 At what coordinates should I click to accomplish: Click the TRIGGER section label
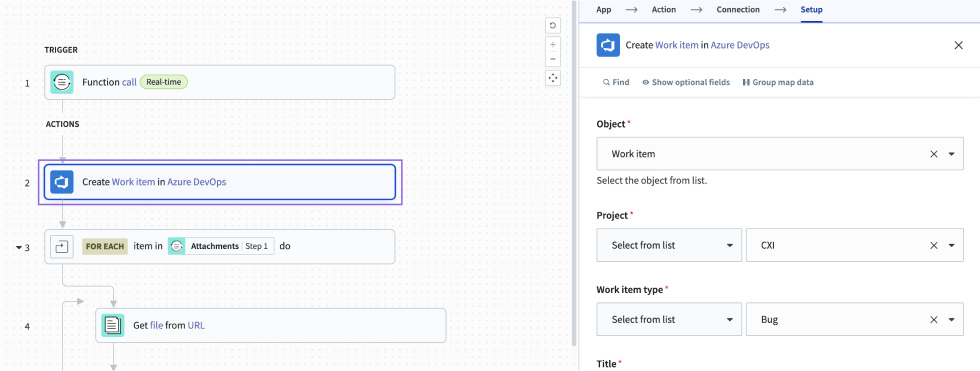click(x=61, y=49)
